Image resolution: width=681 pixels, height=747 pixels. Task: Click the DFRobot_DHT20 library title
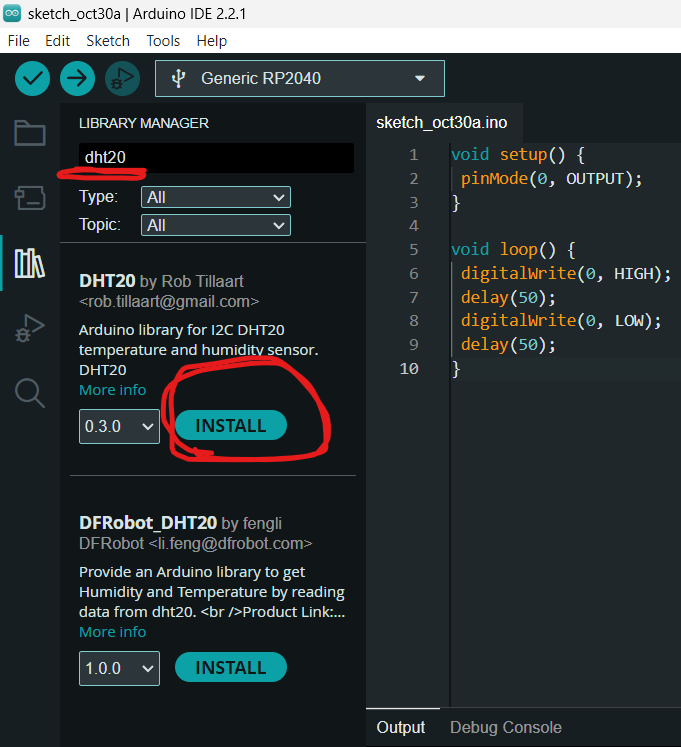point(148,523)
